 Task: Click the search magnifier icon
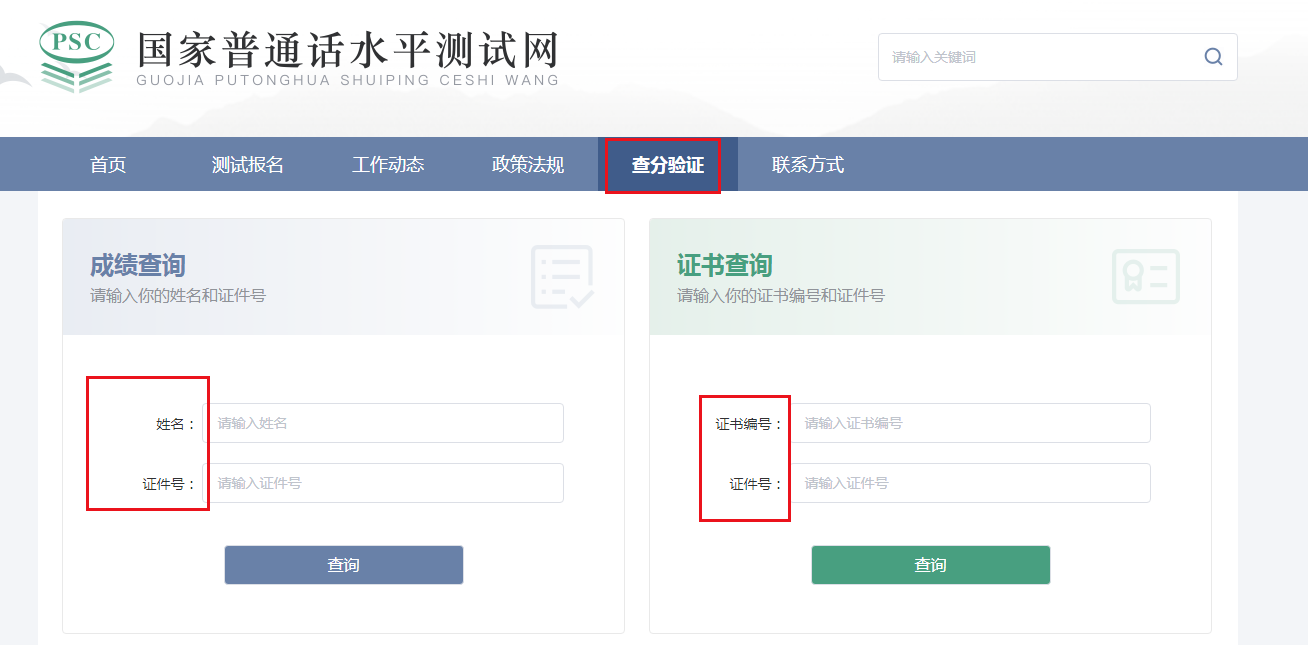[1213, 56]
